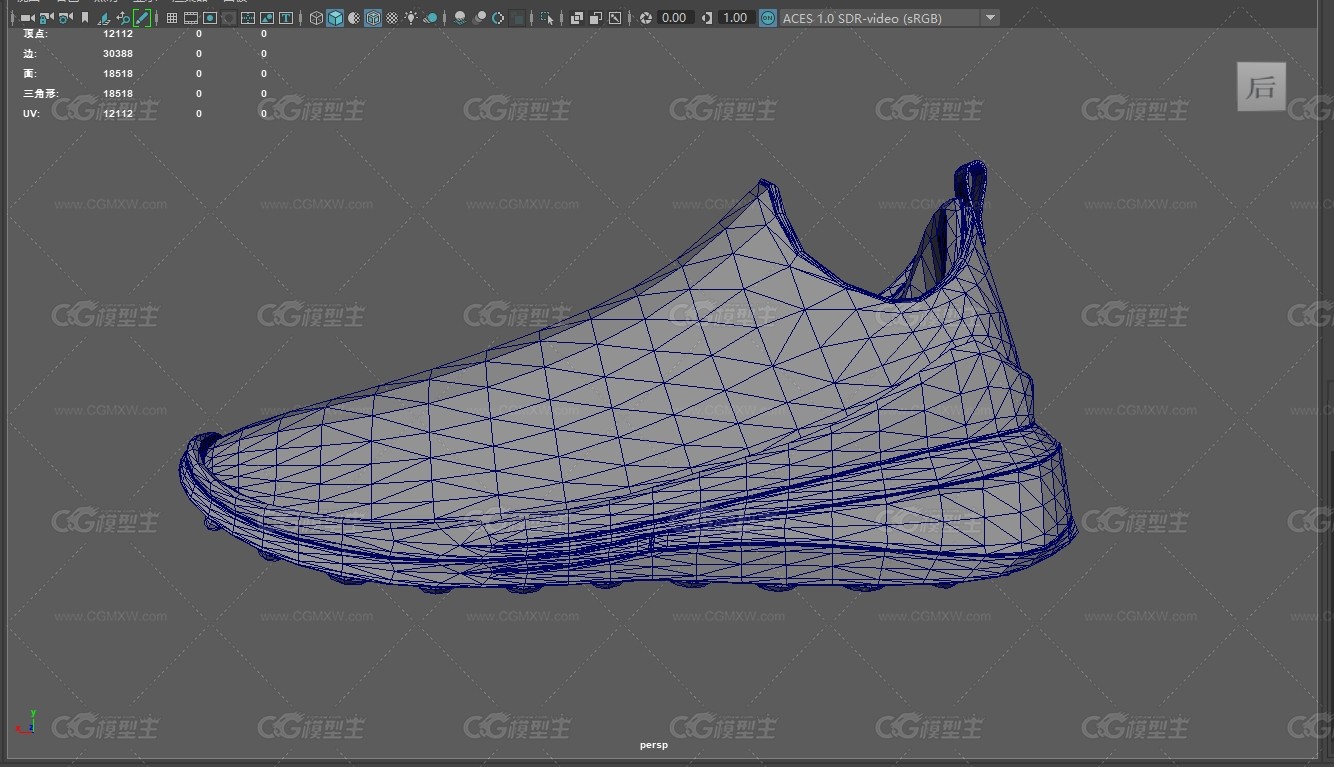Open the ACES 1.0 SDR-video dropdown
This screenshot has width=1334, height=767.
(889, 18)
